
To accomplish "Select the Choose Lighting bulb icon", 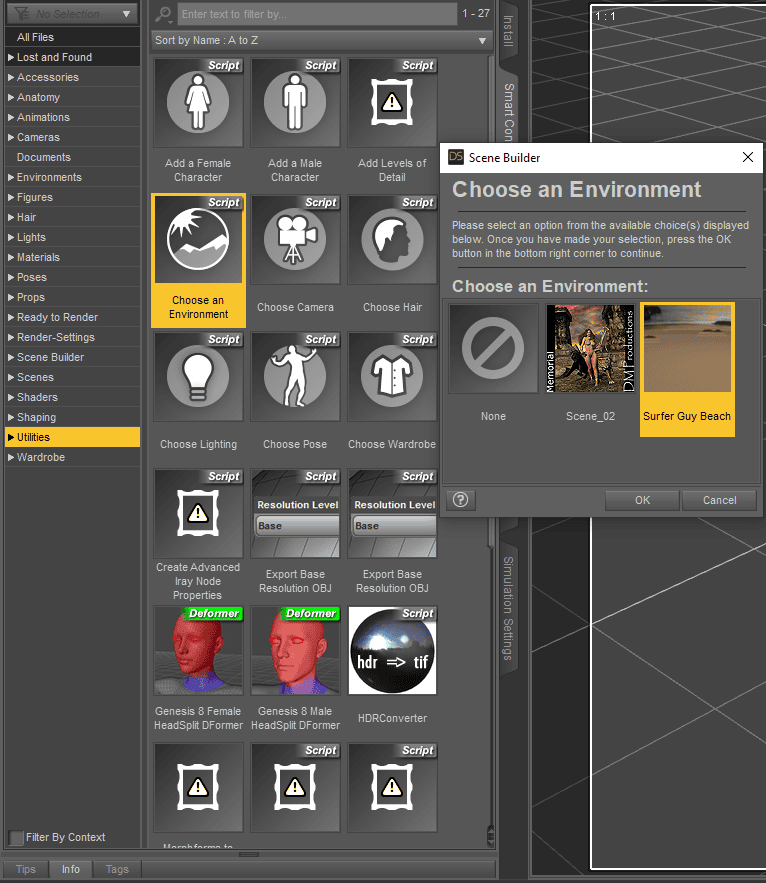I will tap(198, 376).
